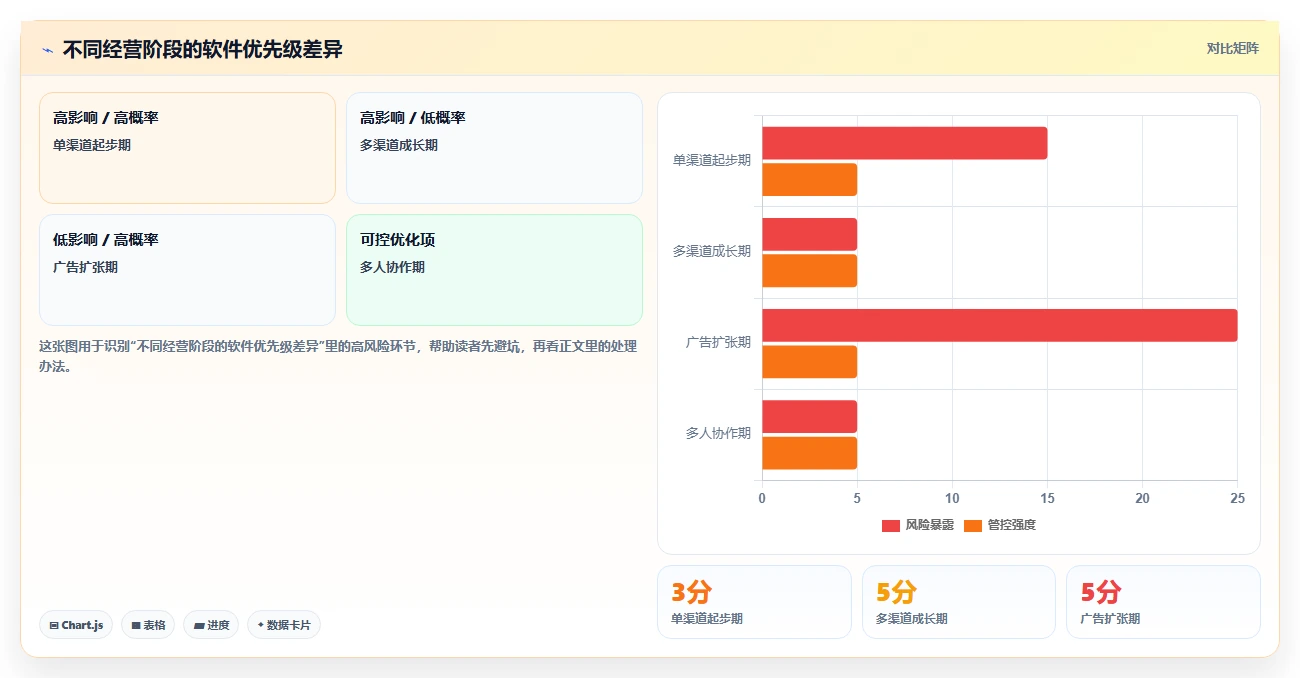The width and height of the screenshot is (1300, 678).
Task: Click the orange 管控强度 bar for 广告扩张期
Action: (x=809, y=362)
